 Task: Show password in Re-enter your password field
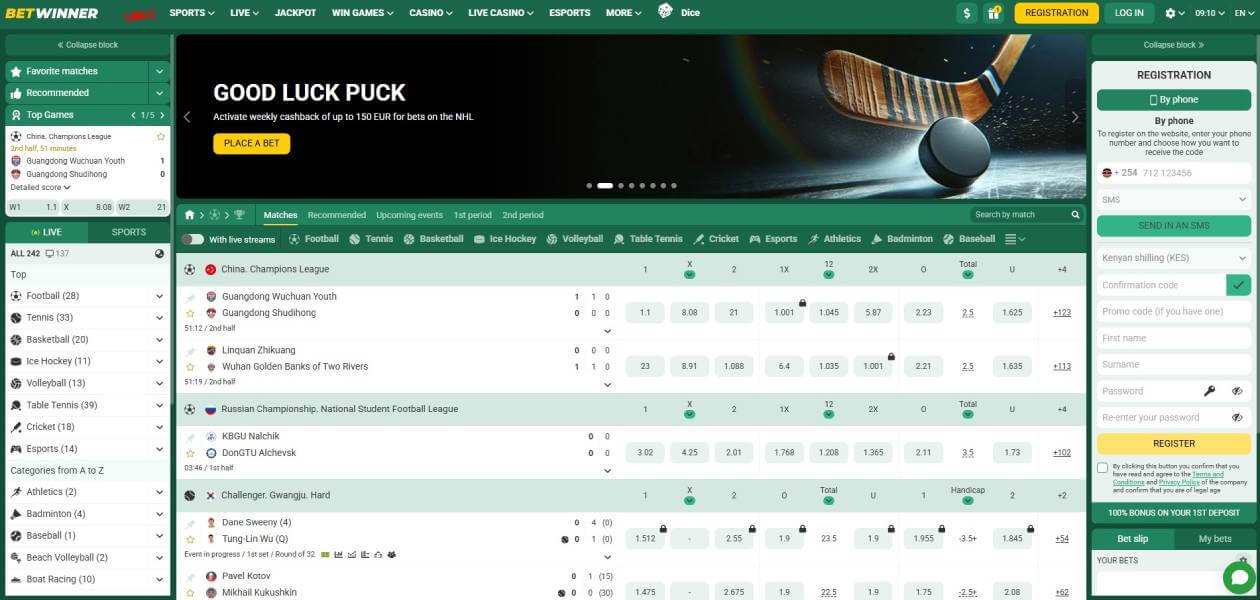pyautogui.click(x=1237, y=417)
